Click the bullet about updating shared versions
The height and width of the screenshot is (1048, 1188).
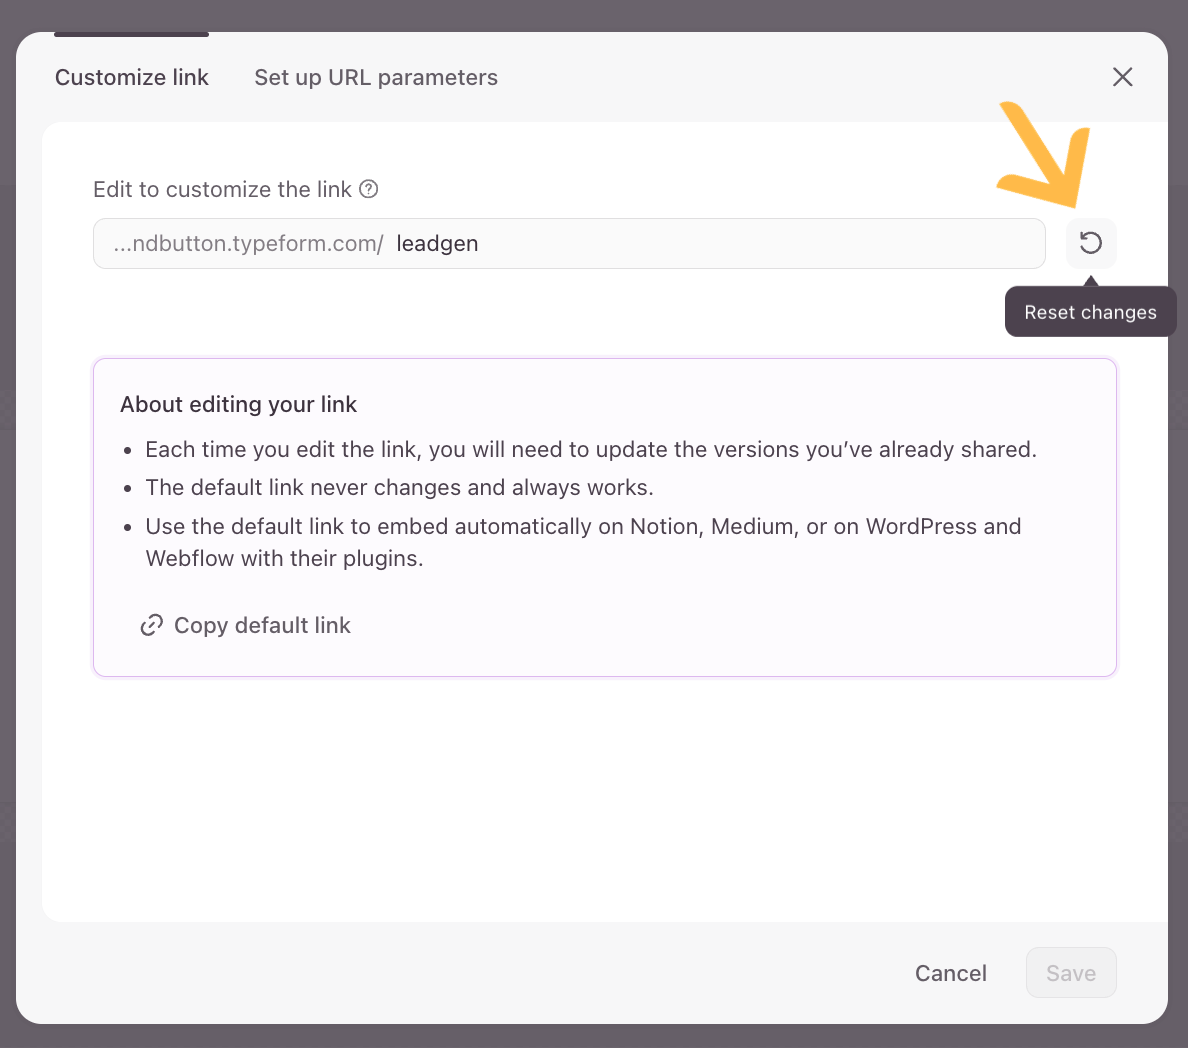tap(590, 449)
